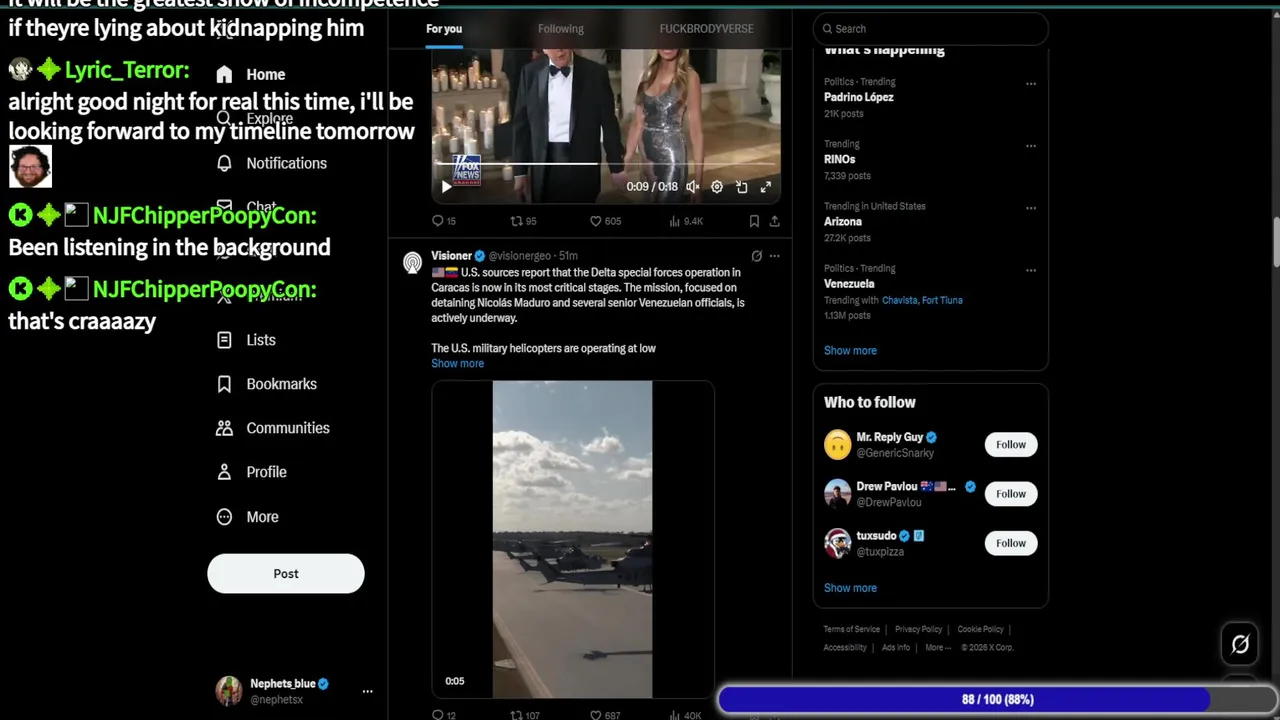Open the More sidebar menu

(248, 517)
